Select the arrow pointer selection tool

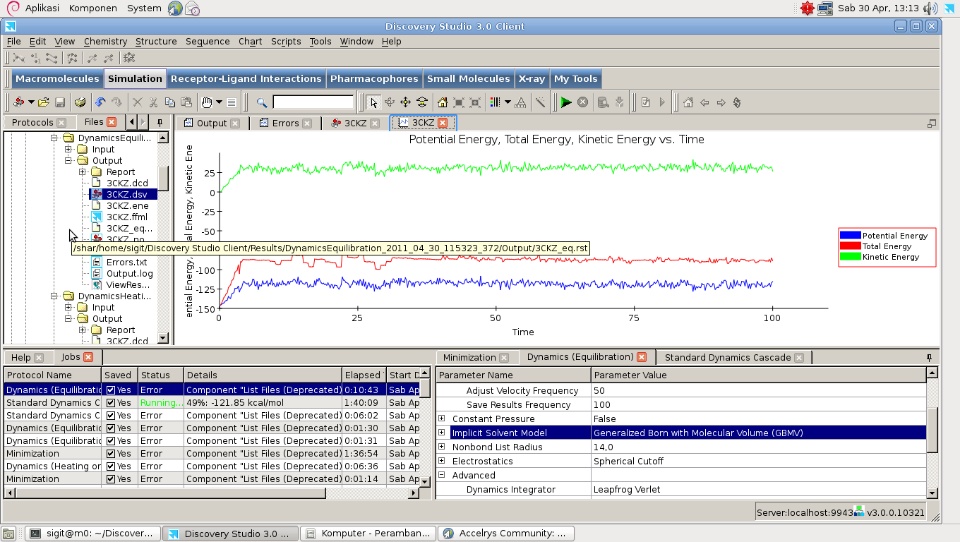point(373,102)
